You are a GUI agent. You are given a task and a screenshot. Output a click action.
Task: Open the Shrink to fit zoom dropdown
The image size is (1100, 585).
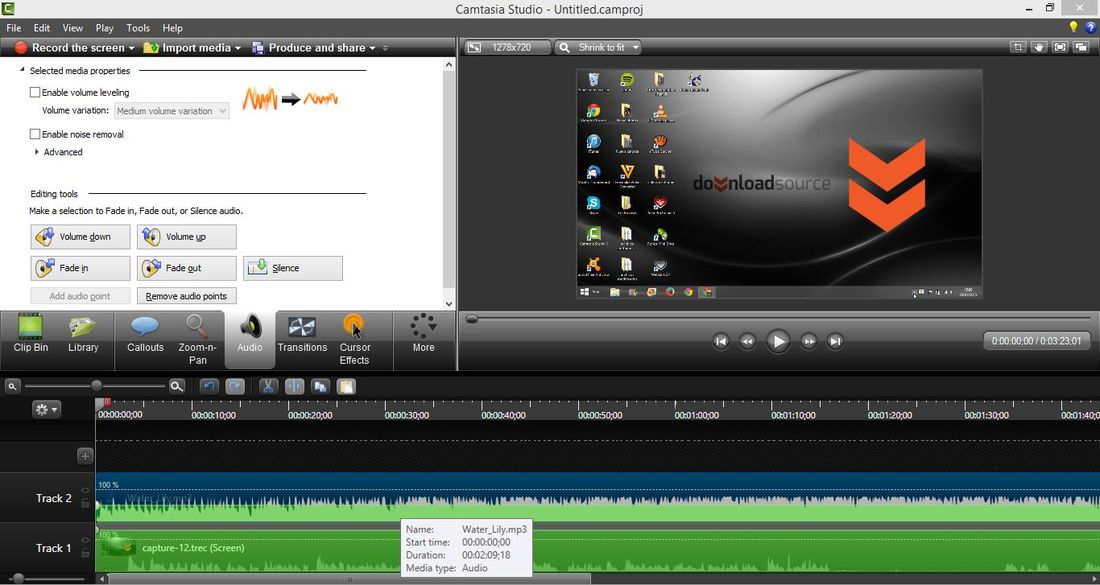tap(598, 47)
